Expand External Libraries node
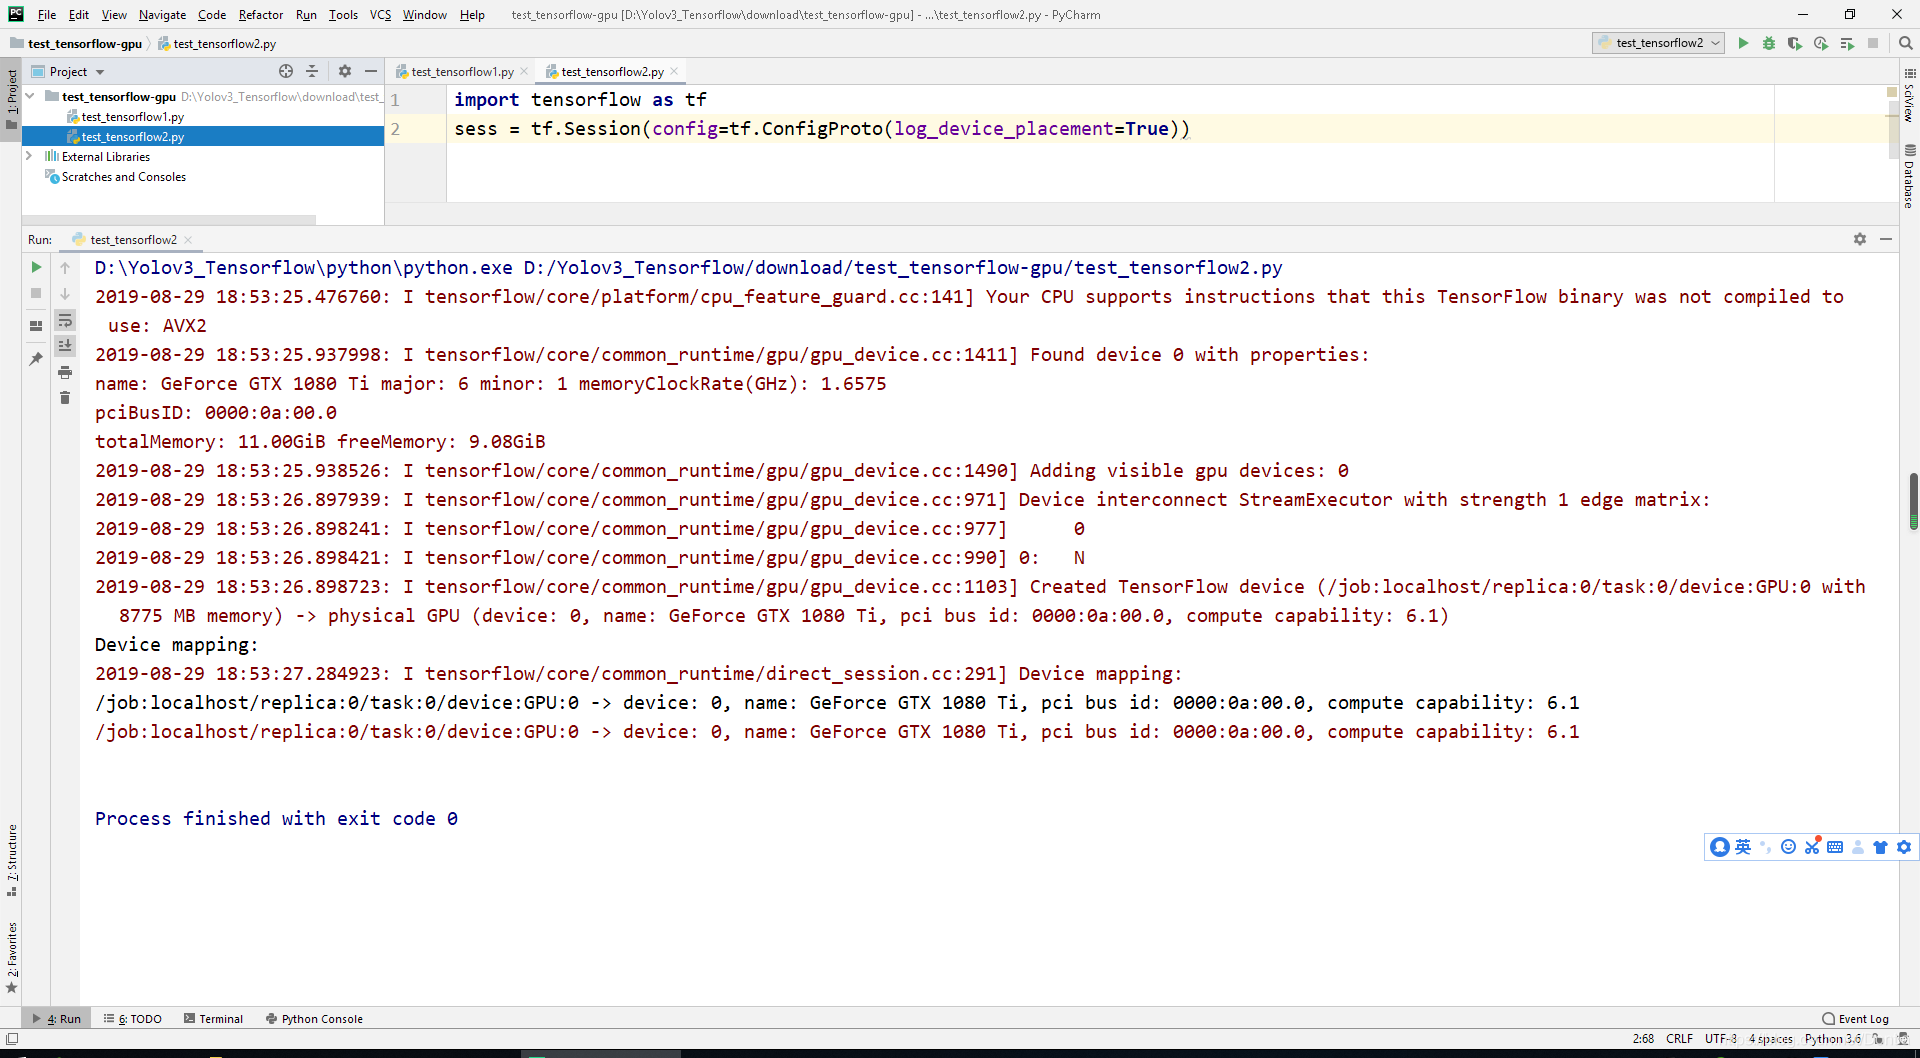 [30, 156]
